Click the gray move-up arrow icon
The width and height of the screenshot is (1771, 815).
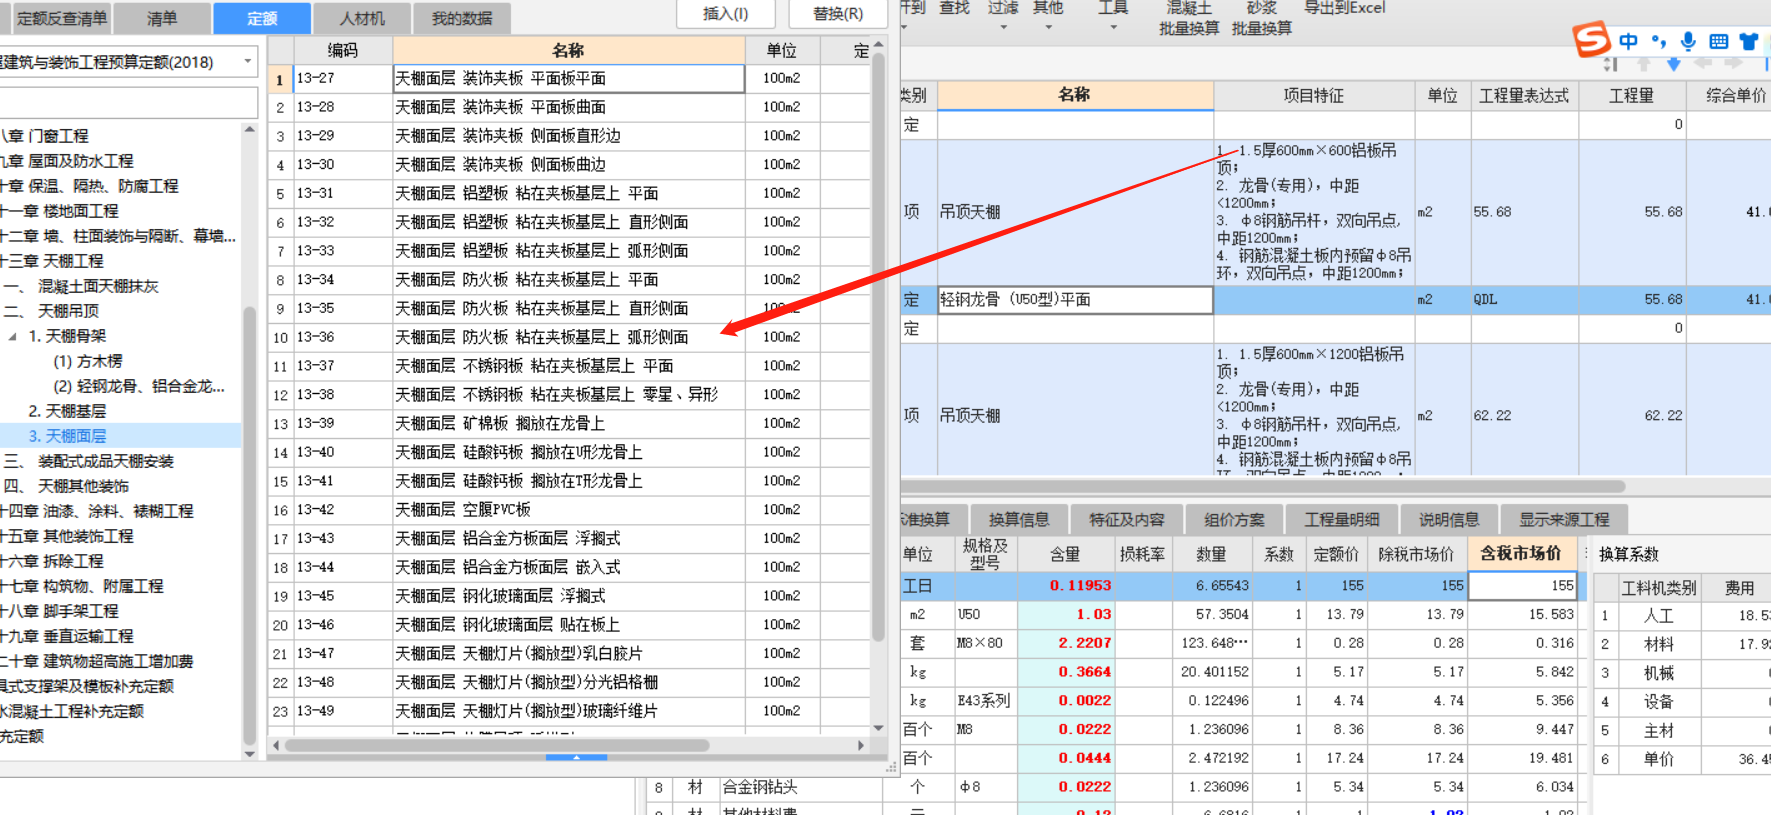tap(1643, 64)
